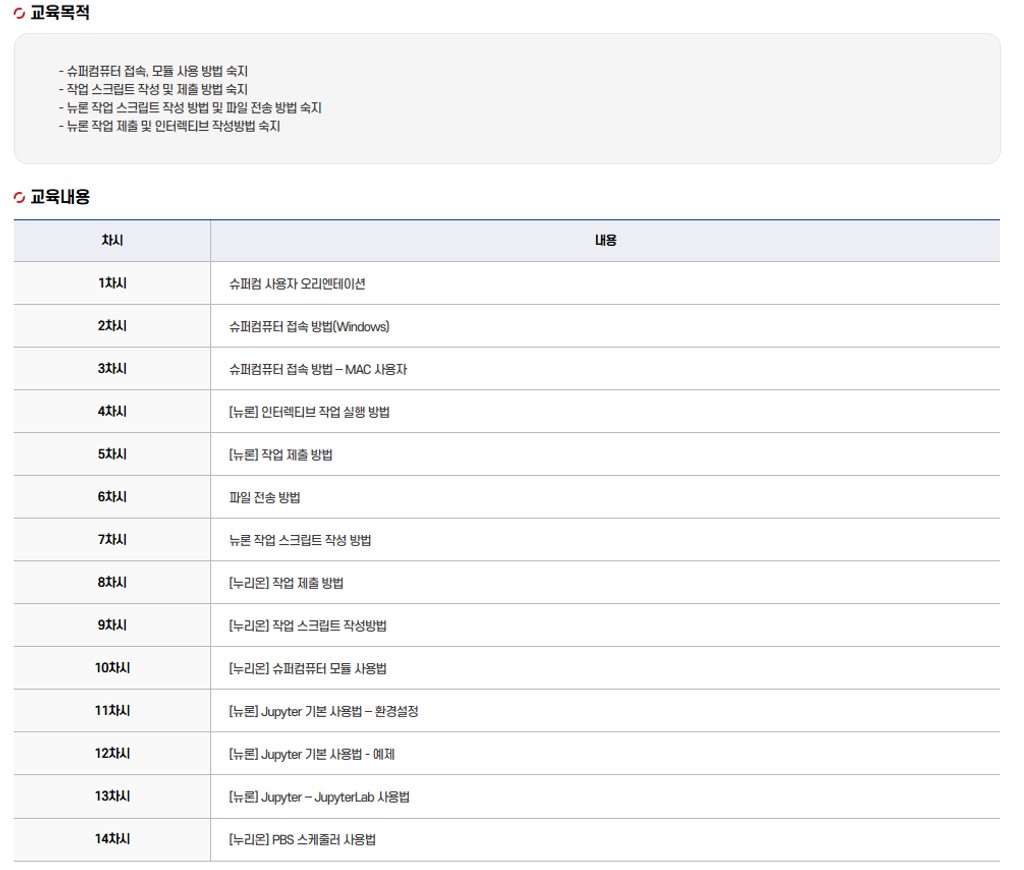The width and height of the screenshot is (1024, 870).
Task: Click 뉴론 작업 스크립트 작성 방법 in the table
Action: pos(300,541)
